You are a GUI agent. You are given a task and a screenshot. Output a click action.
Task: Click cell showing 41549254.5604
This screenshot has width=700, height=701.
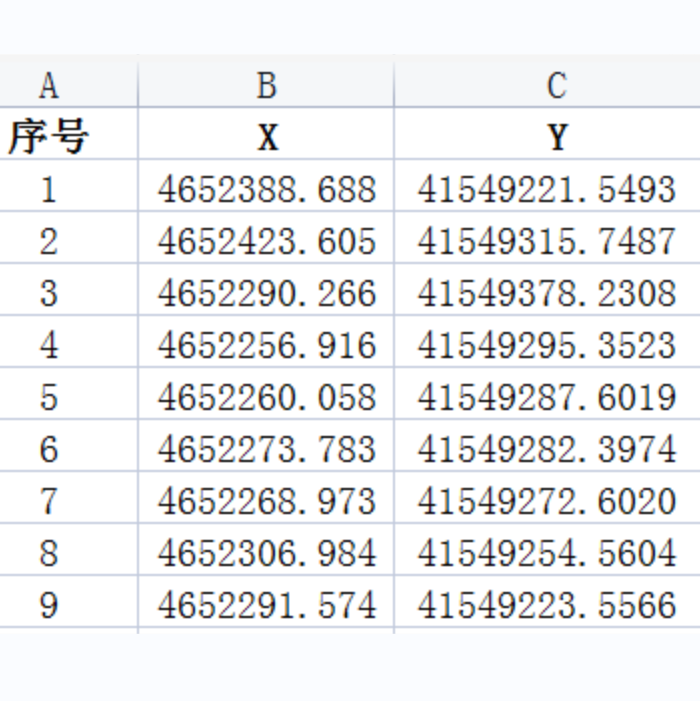548,549
